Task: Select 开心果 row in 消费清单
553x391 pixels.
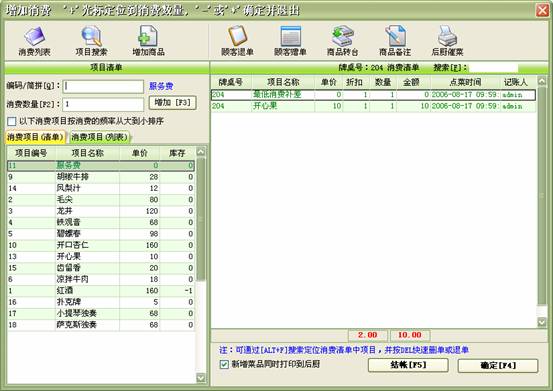Action: coord(373,106)
